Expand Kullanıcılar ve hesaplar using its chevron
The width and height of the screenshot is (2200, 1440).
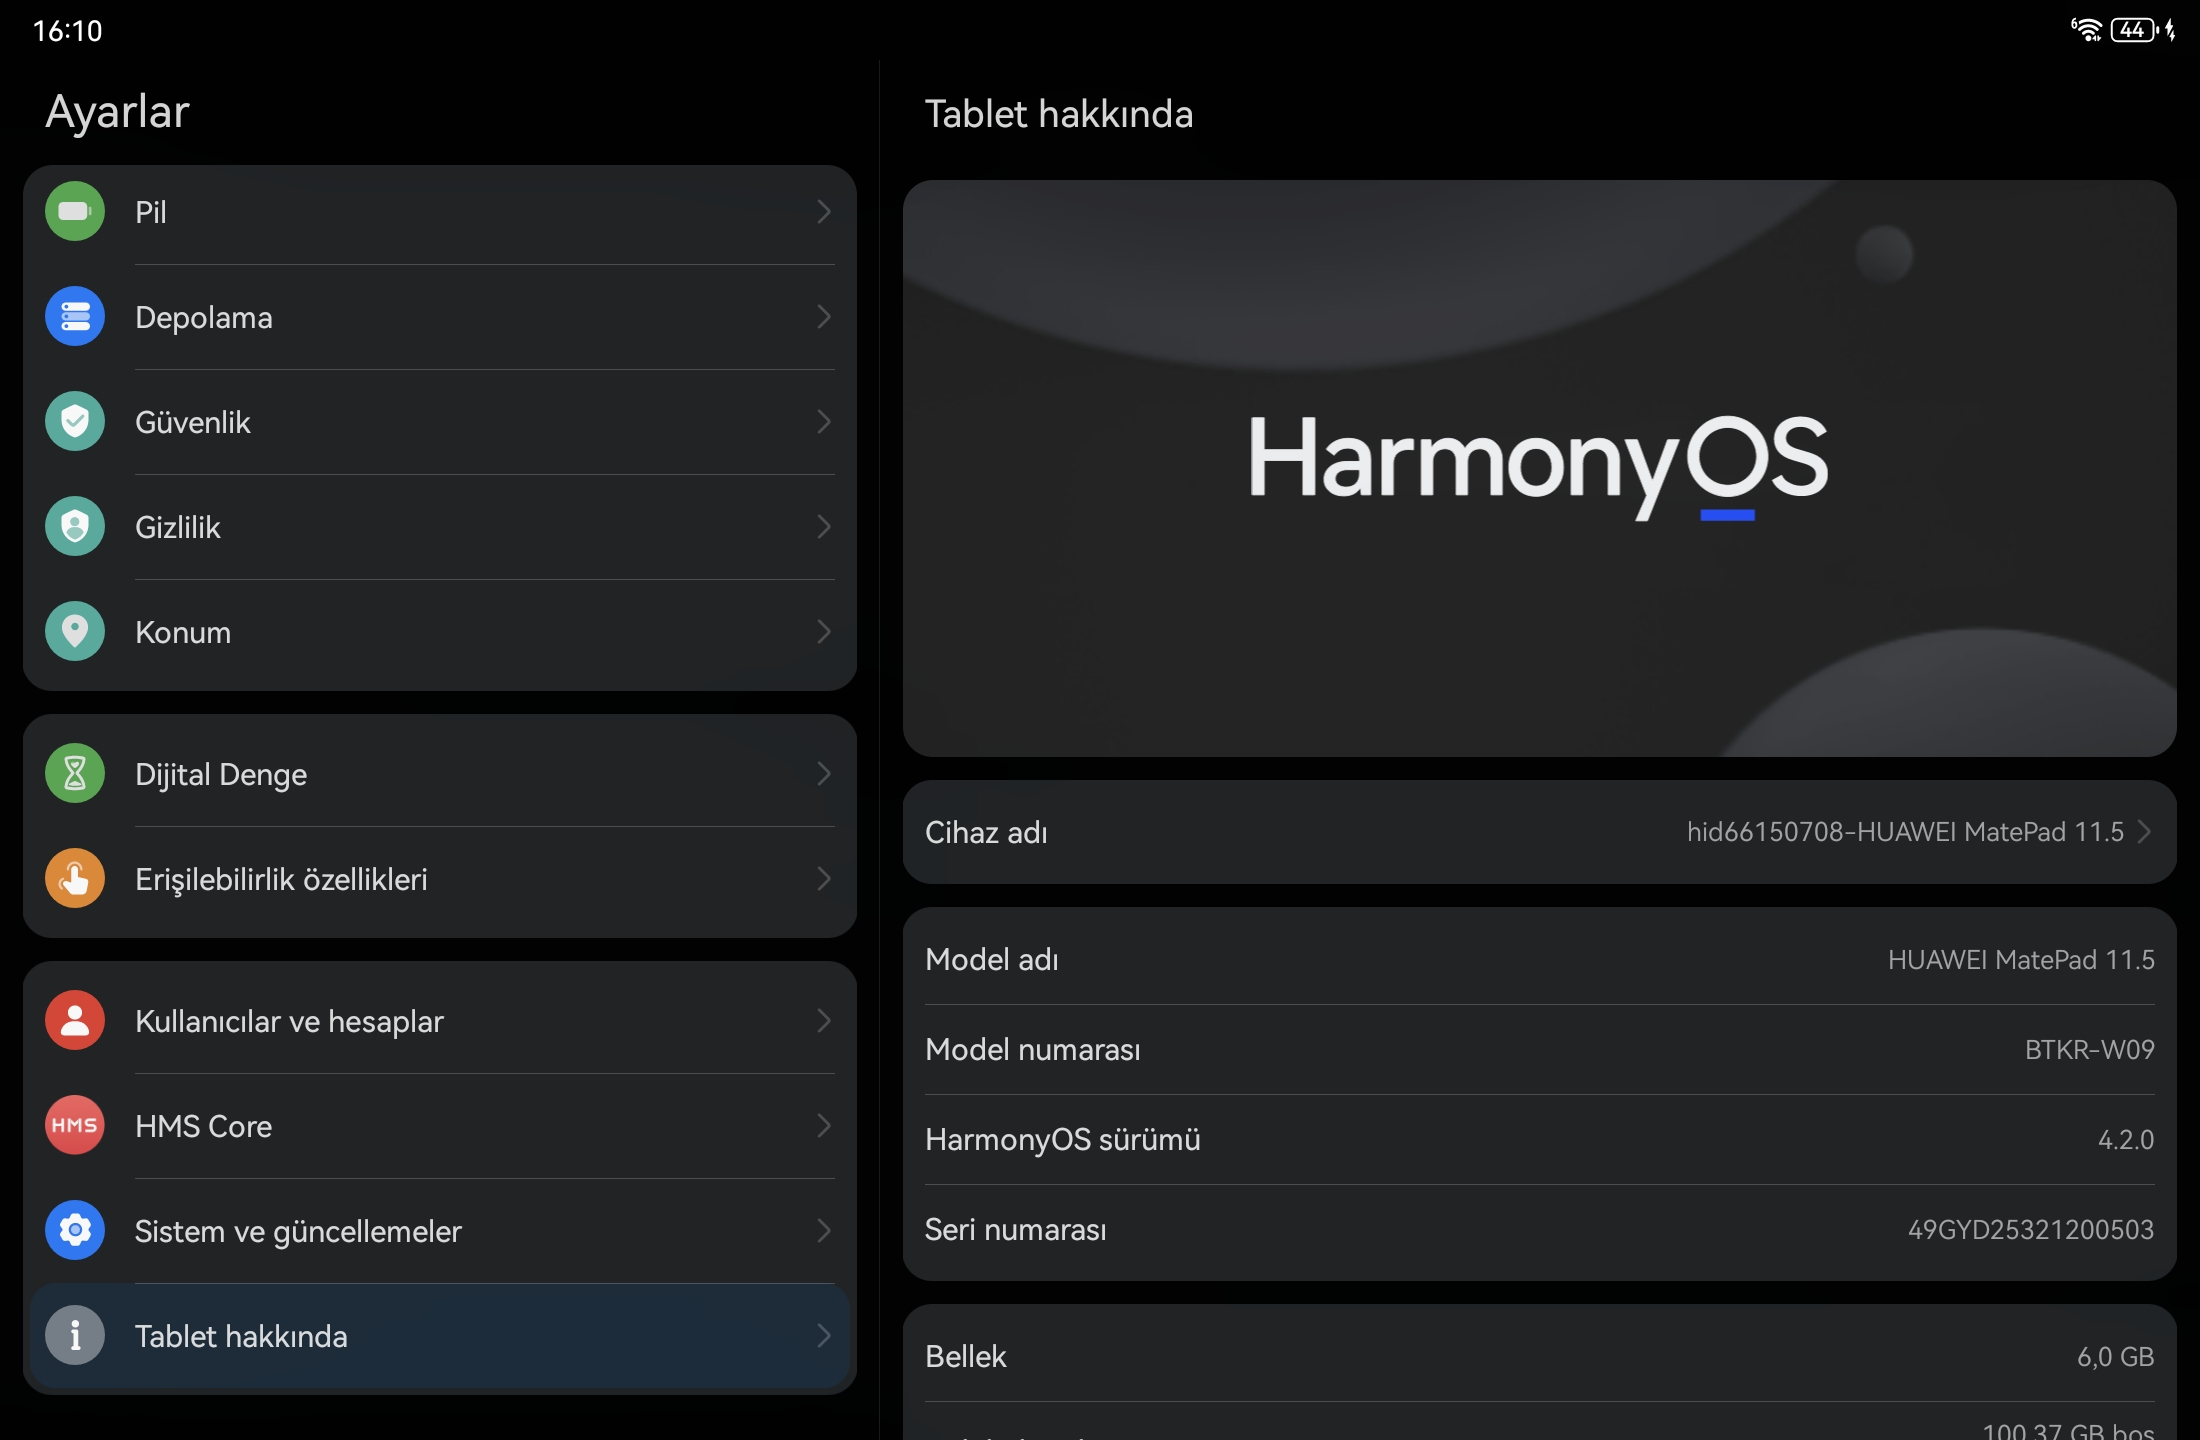coord(824,1020)
